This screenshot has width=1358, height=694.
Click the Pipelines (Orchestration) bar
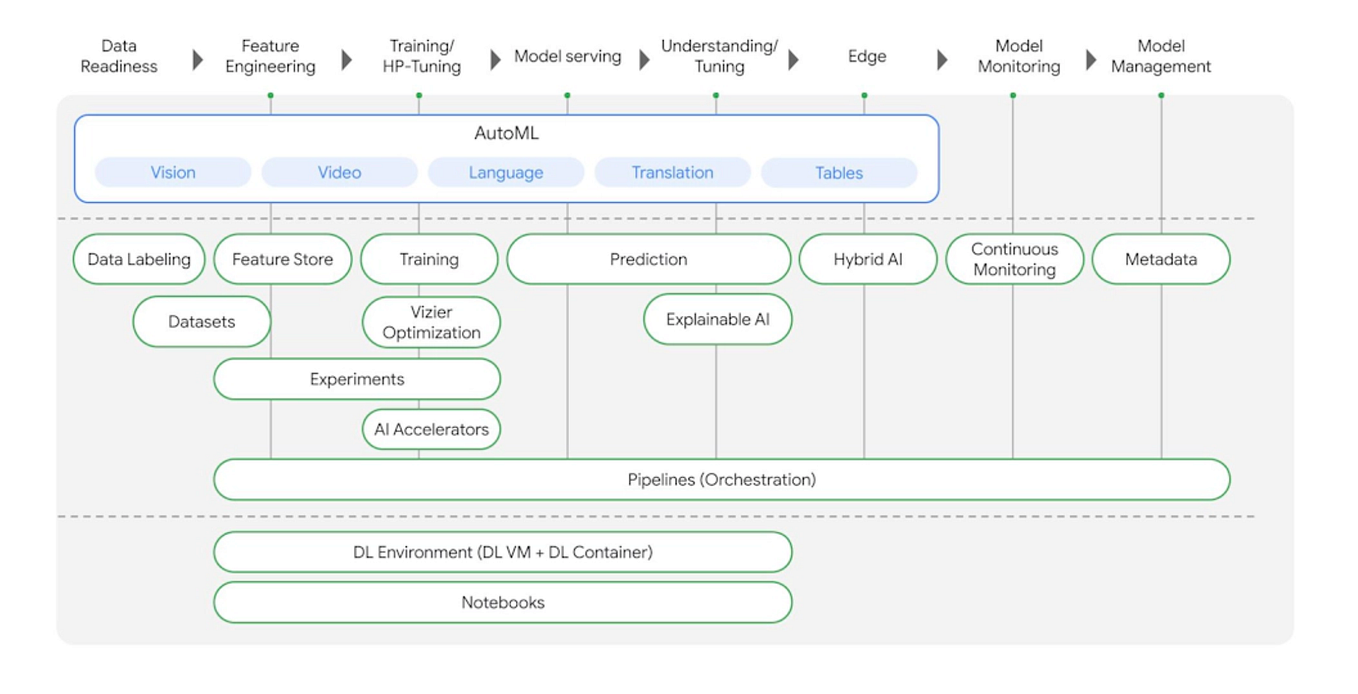tap(720, 479)
